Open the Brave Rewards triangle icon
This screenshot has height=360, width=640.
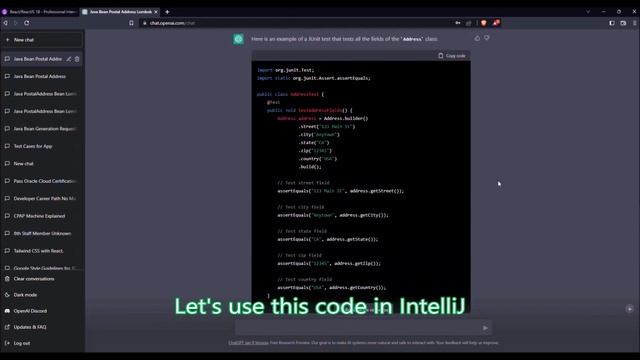click(x=496, y=23)
